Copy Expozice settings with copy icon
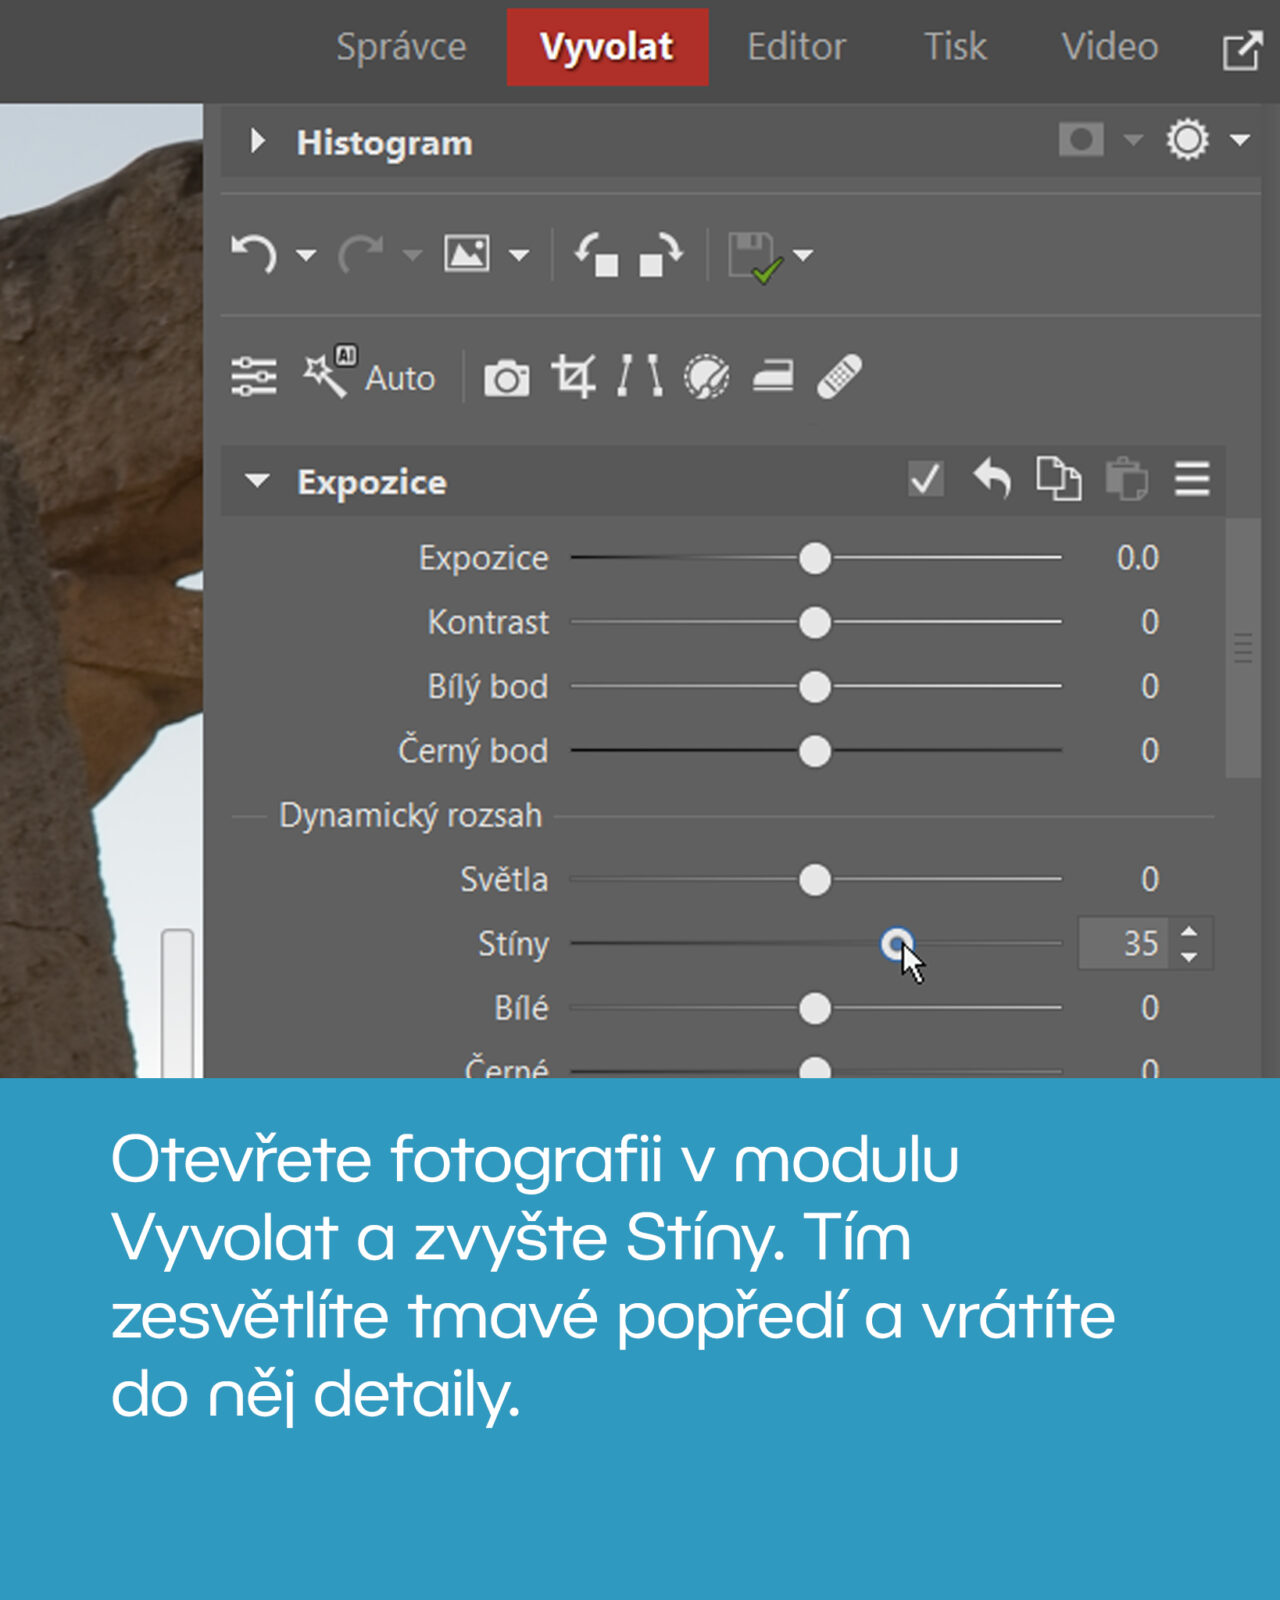This screenshot has height=1600, width=1280. click(1058, 479)
